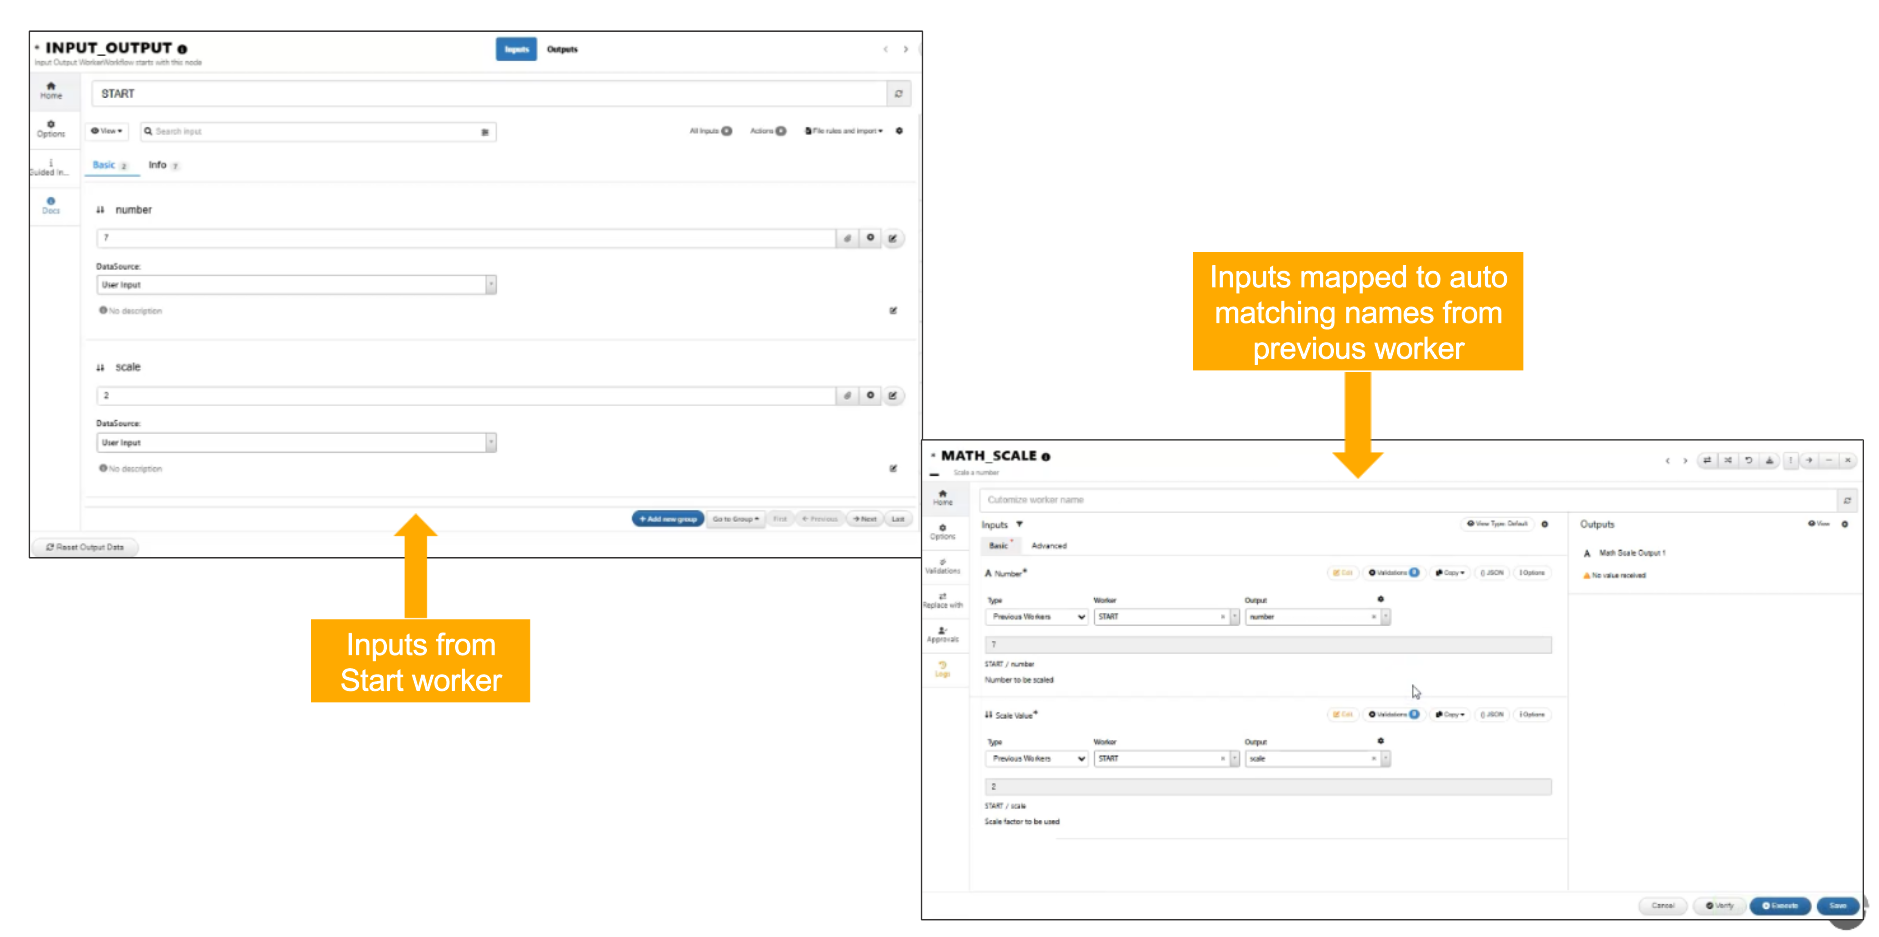
Task: Click the Customize worker name field
Action: click(1408, 500)
